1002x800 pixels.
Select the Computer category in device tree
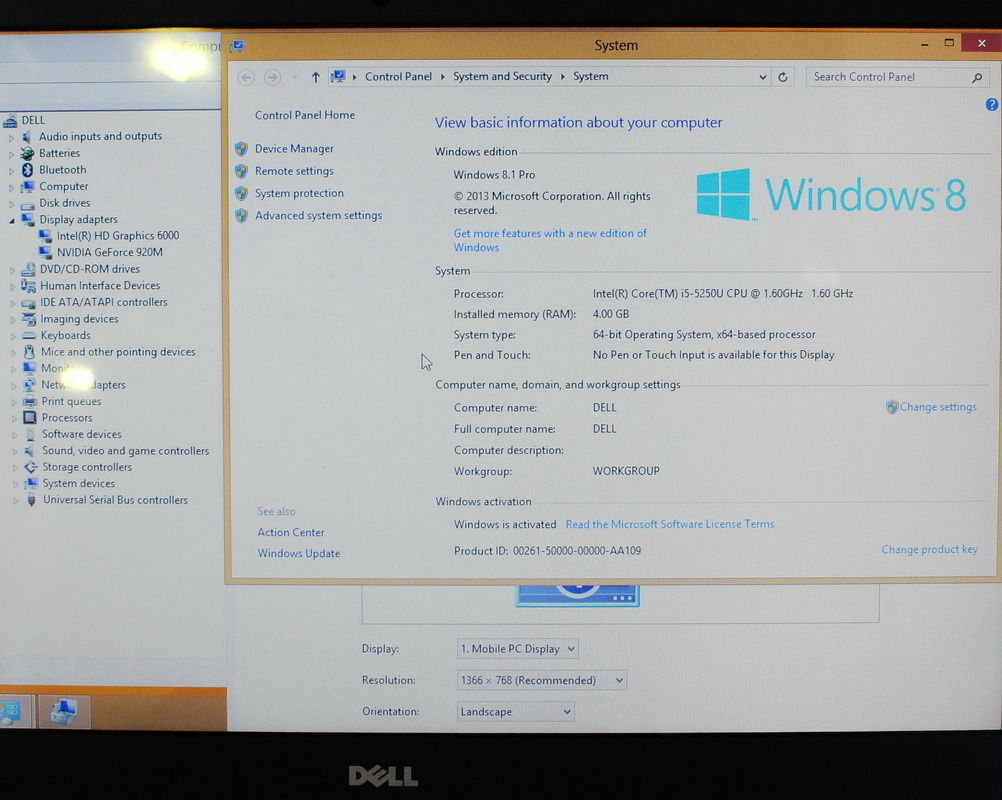pos(64,187)
